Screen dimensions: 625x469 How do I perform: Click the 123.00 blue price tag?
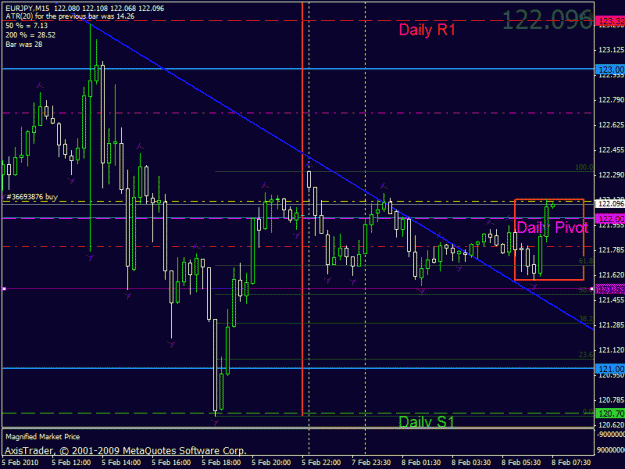[x=610, y=70]
